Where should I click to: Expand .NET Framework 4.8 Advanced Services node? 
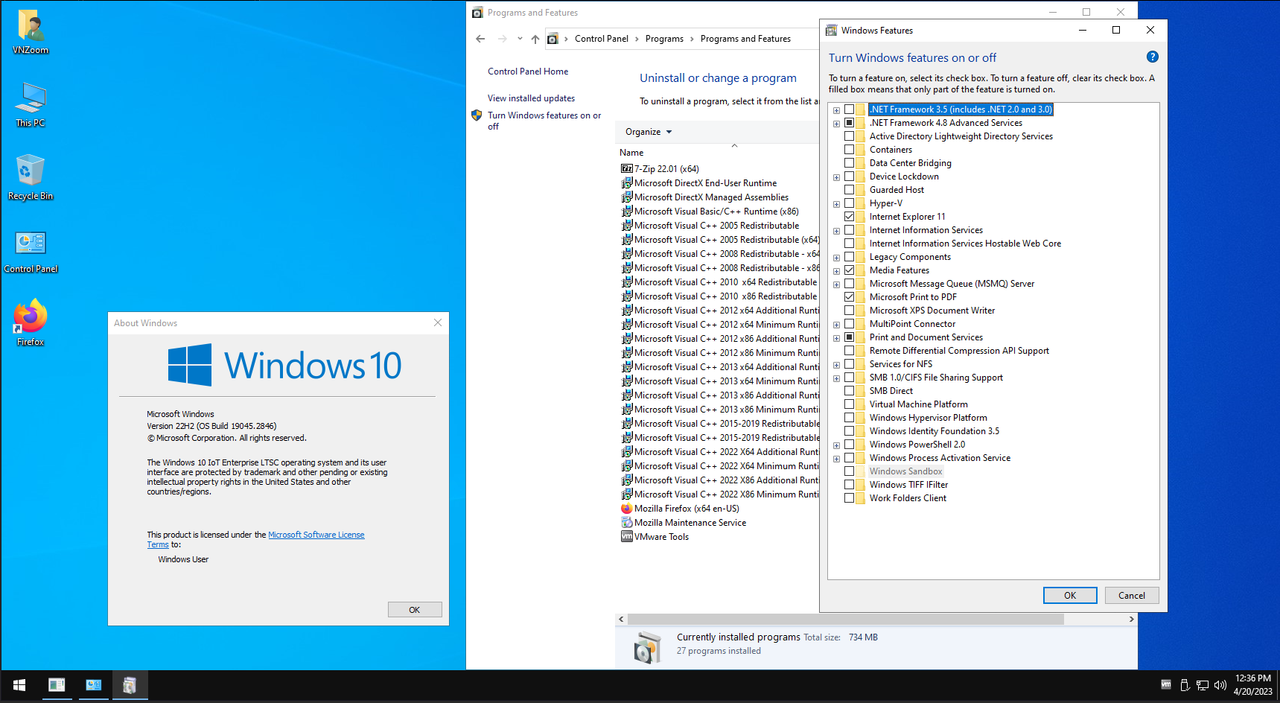836,123
